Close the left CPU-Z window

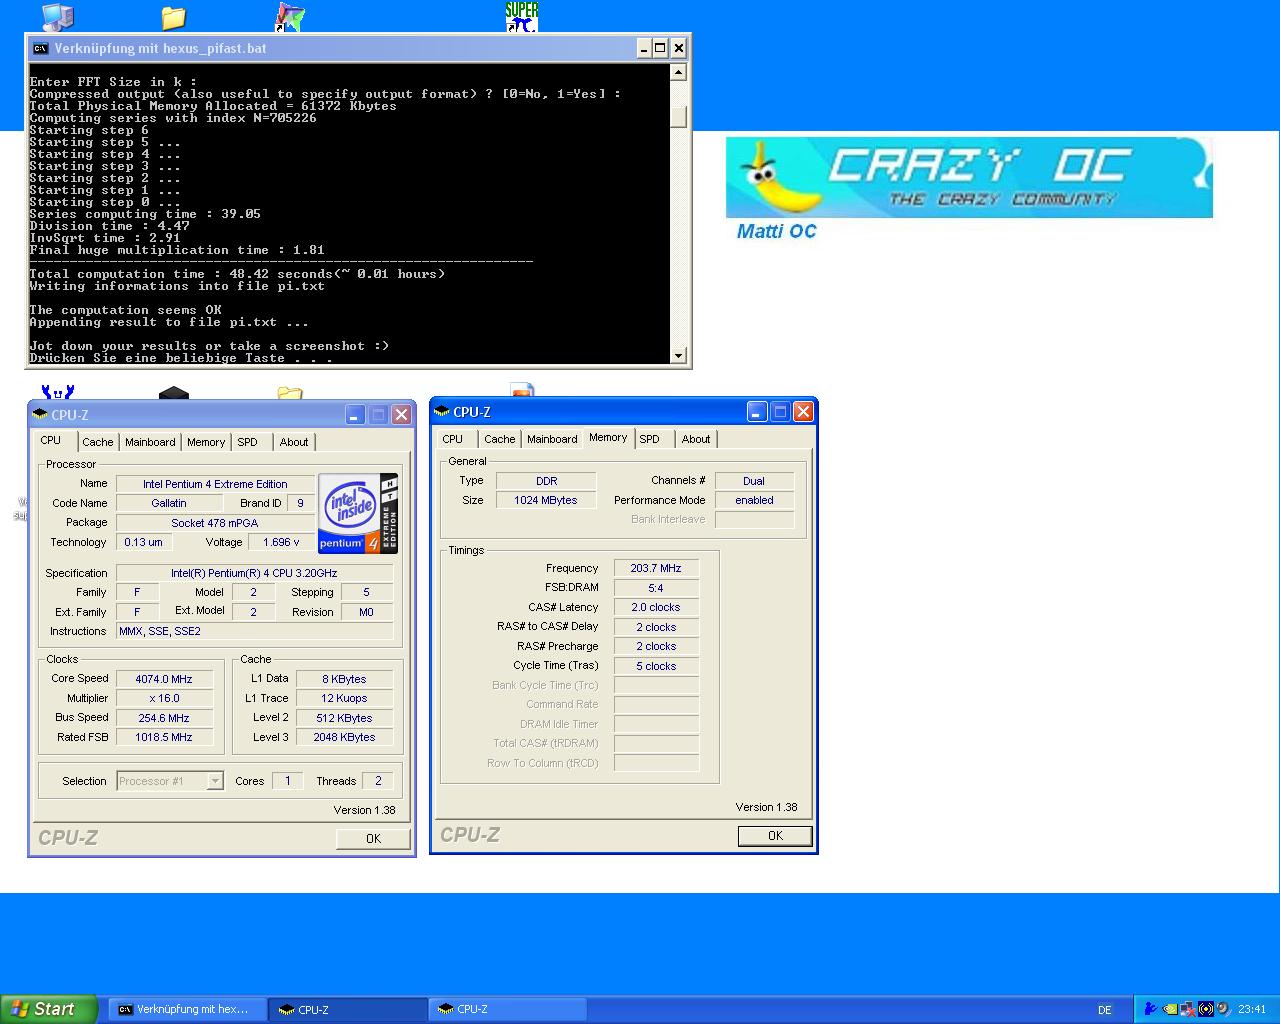coord(401,414)
